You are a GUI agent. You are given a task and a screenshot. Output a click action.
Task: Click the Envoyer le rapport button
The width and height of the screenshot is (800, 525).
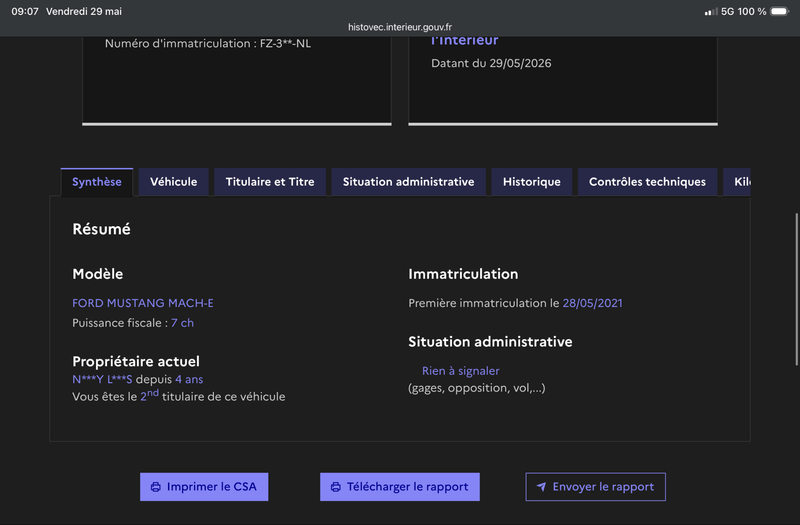[595, 487]
